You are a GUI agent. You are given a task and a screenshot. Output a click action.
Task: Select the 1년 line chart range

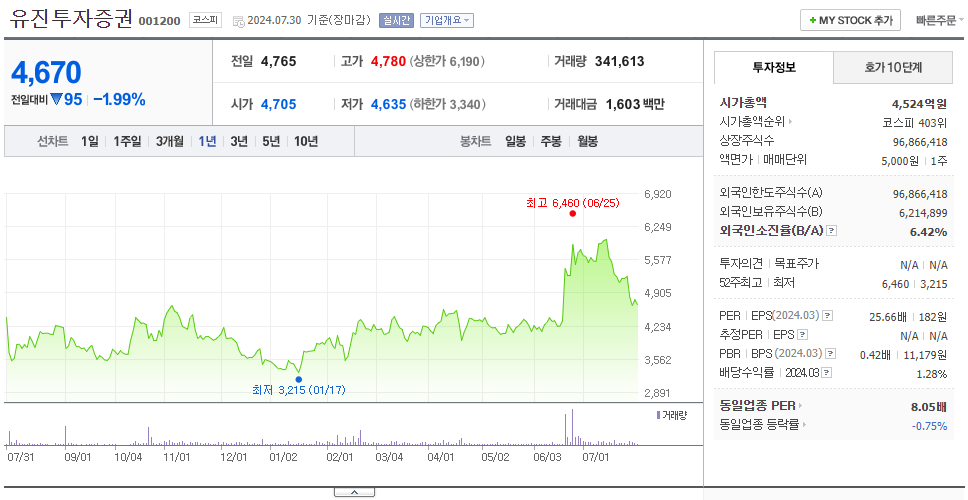pyautogui.click(x=207, y=141)
